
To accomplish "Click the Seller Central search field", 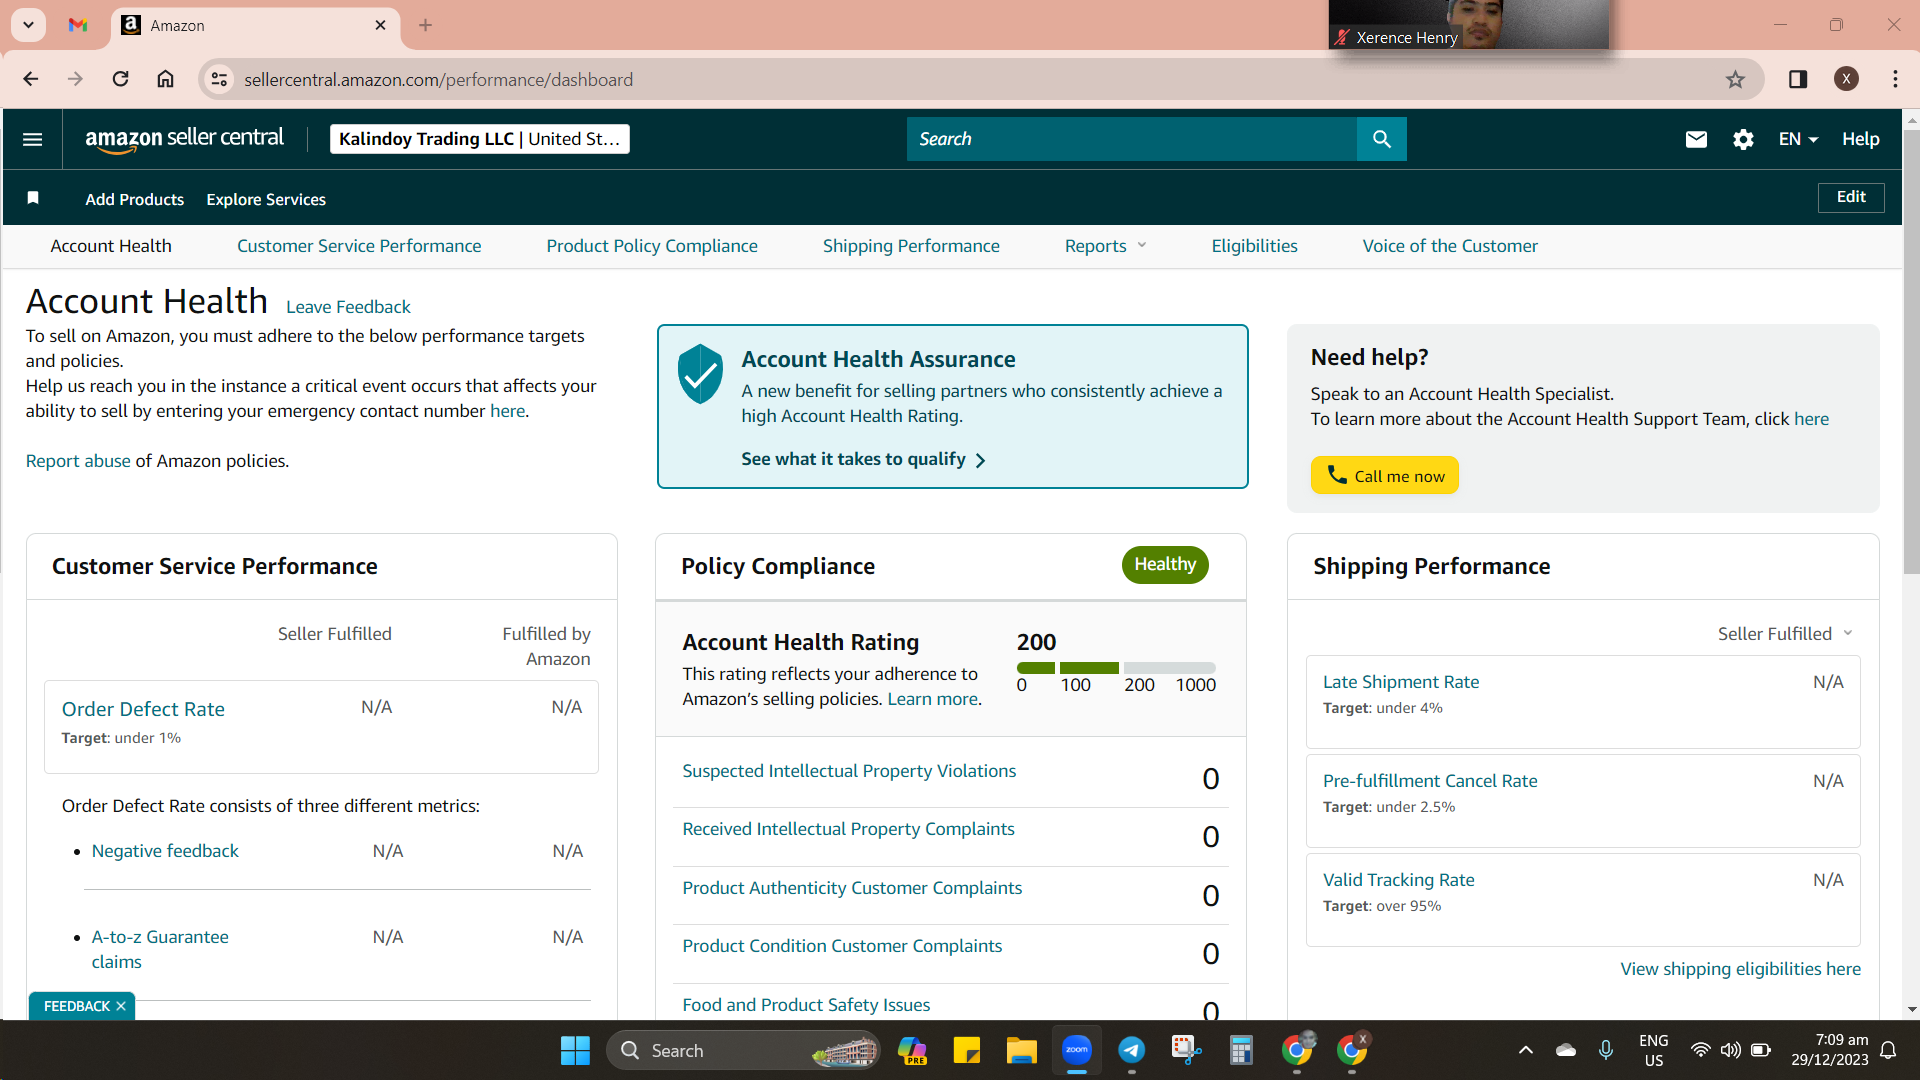I will [1132, 139].
